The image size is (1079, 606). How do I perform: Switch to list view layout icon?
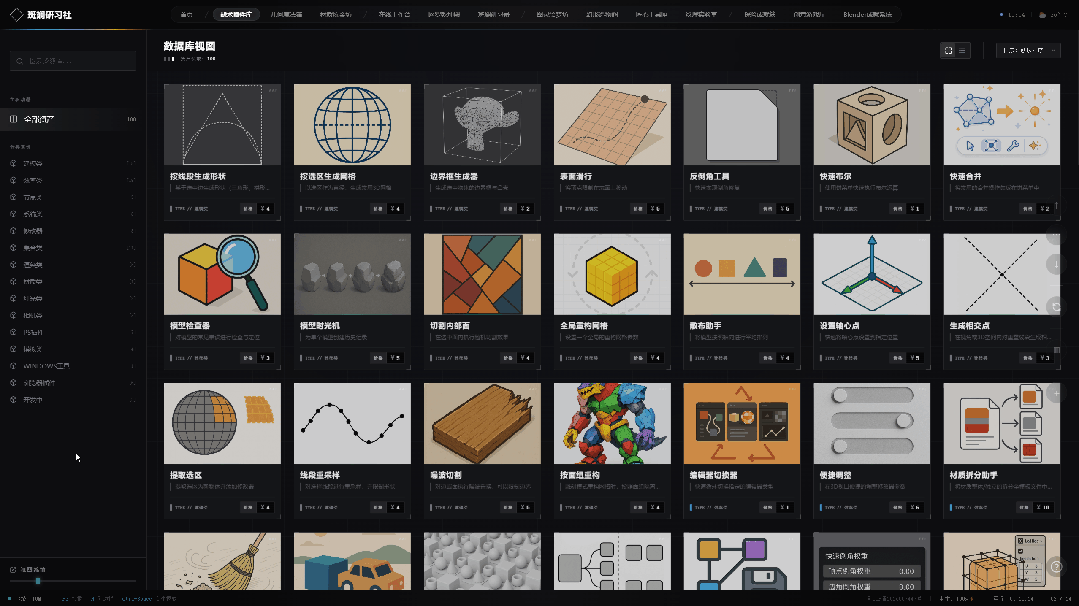[963, 50]
